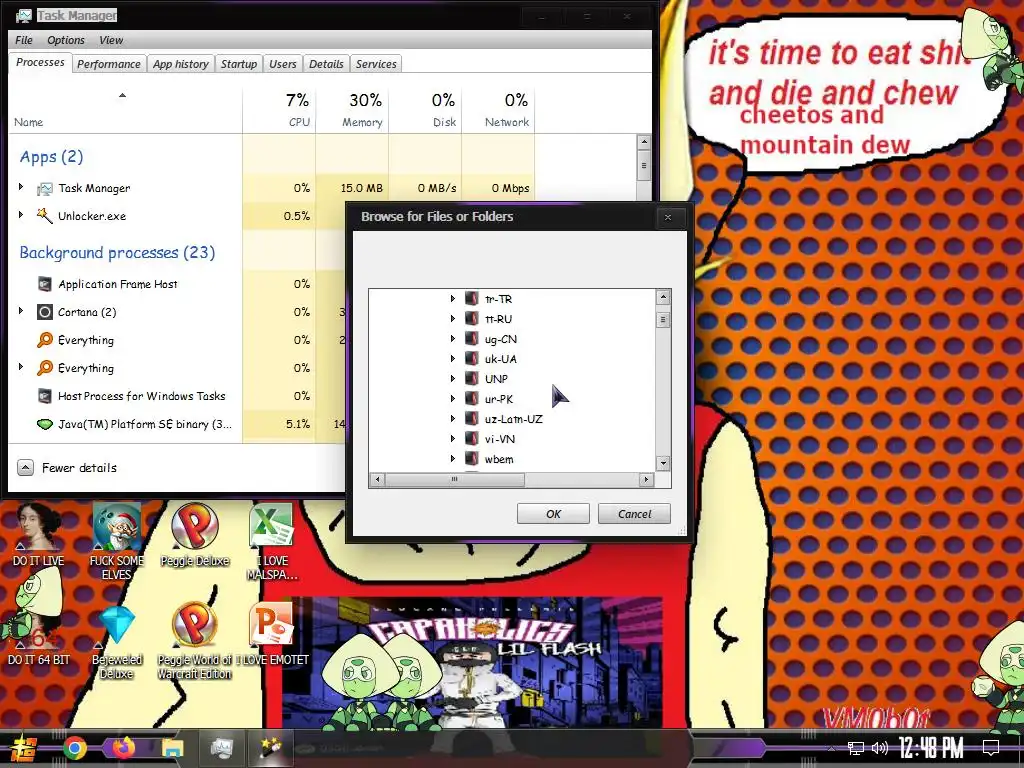Click the first Everything magnifier icon
Screen dimensions: 1024x768
coord(44,340)
